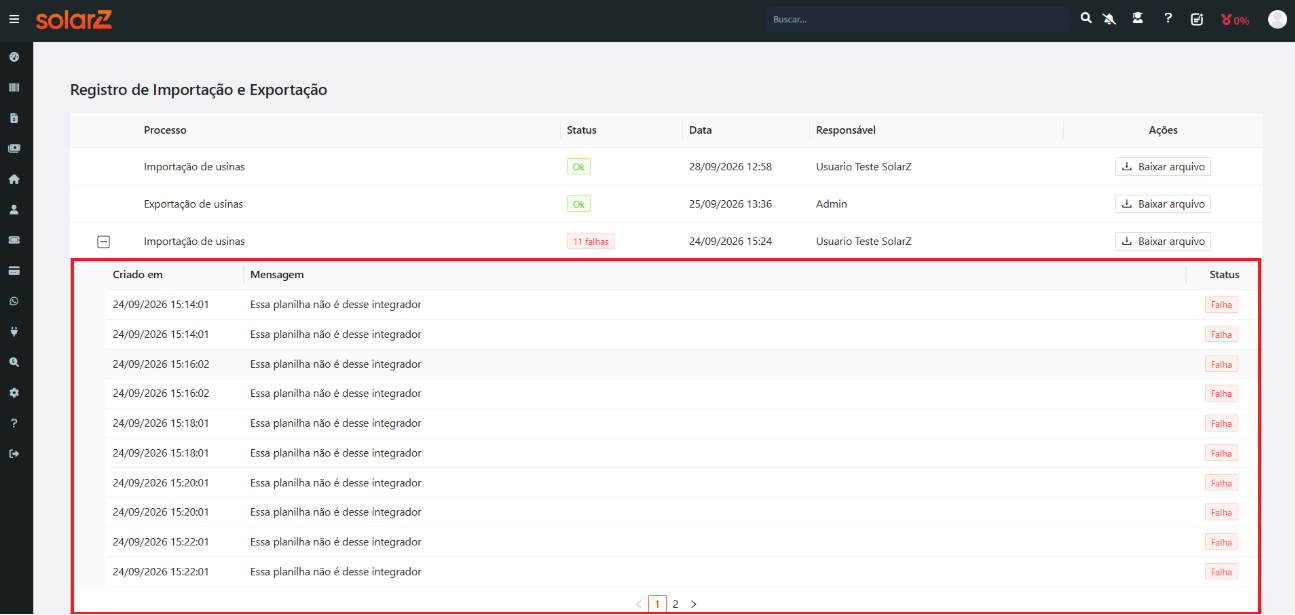
Task: Collapse the expanded Importação de usinas row
Action: click(103, 241)
